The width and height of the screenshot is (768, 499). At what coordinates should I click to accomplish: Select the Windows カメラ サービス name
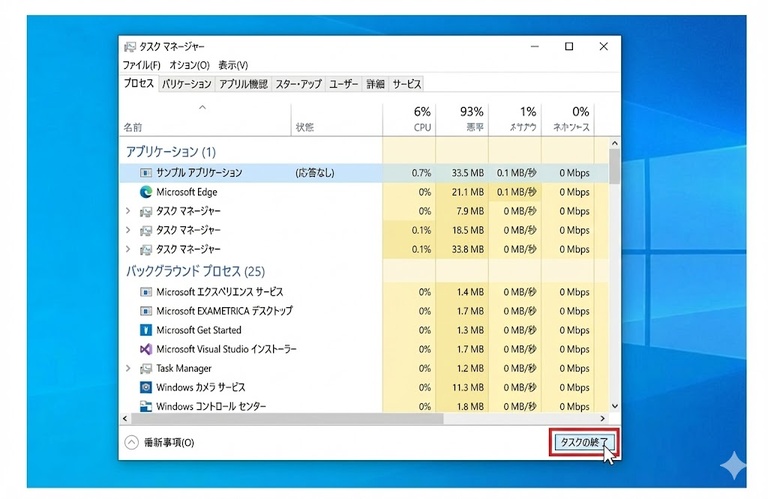201,387
